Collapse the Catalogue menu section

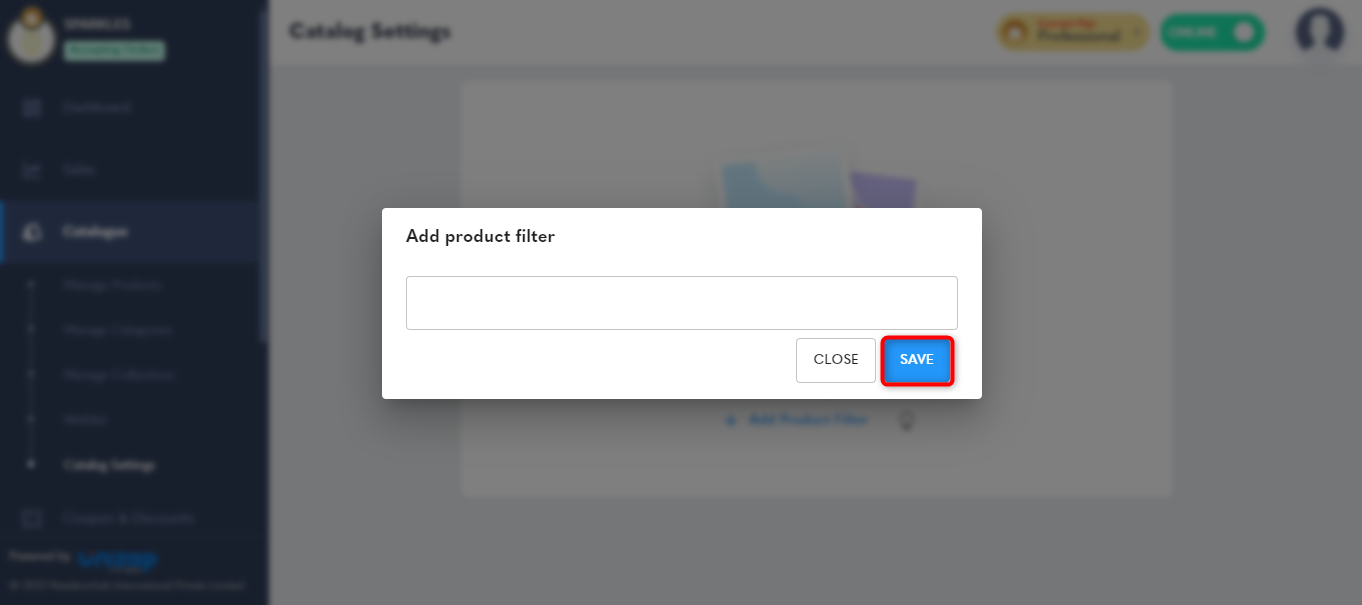135,232
